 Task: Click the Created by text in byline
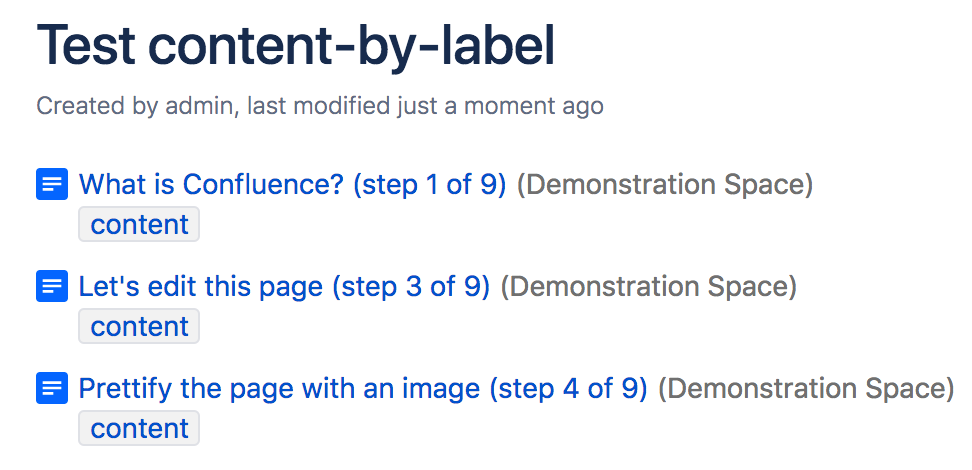98,105
